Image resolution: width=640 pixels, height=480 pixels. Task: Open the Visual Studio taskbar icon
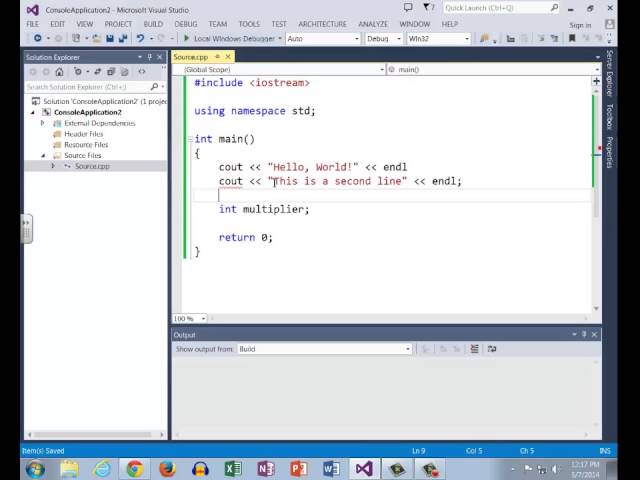[364, 469]
